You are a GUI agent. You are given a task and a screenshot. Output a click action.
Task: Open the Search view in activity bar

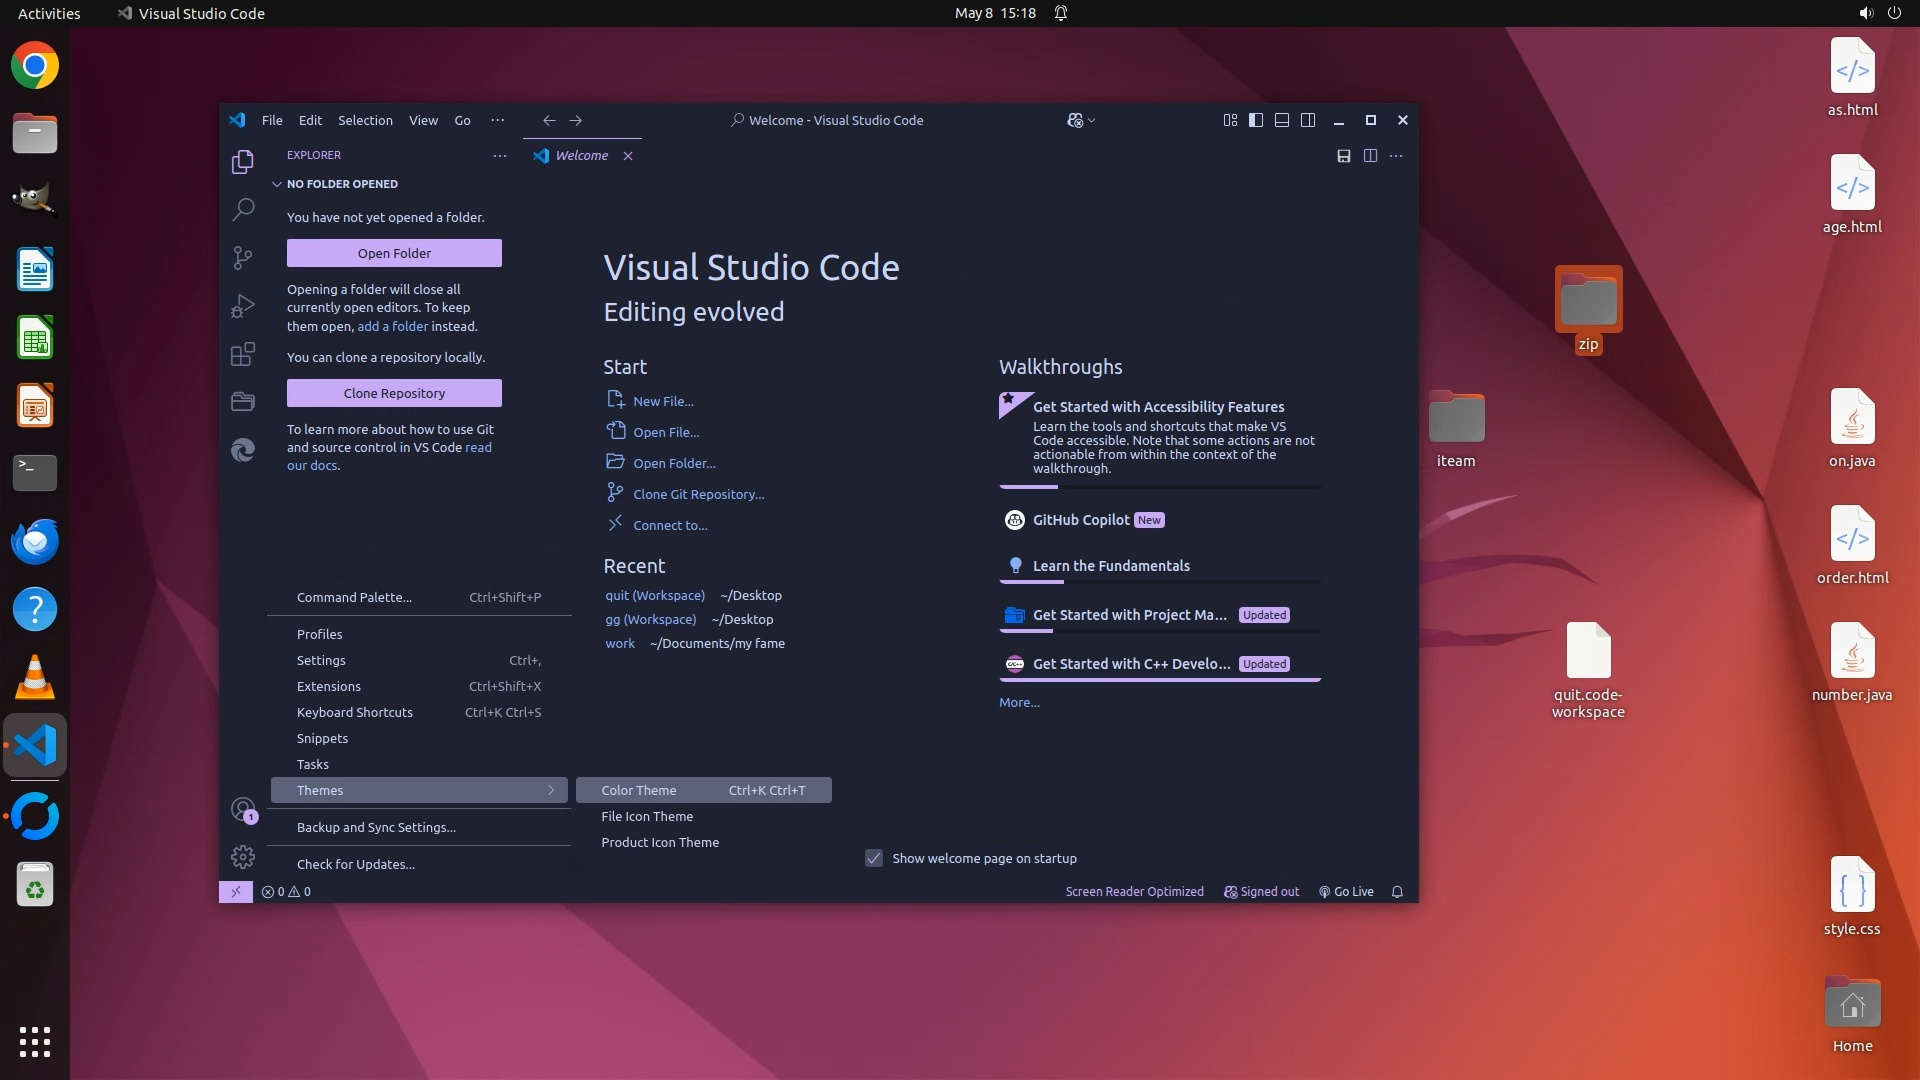pyautogui.click(x=243, y=209)
